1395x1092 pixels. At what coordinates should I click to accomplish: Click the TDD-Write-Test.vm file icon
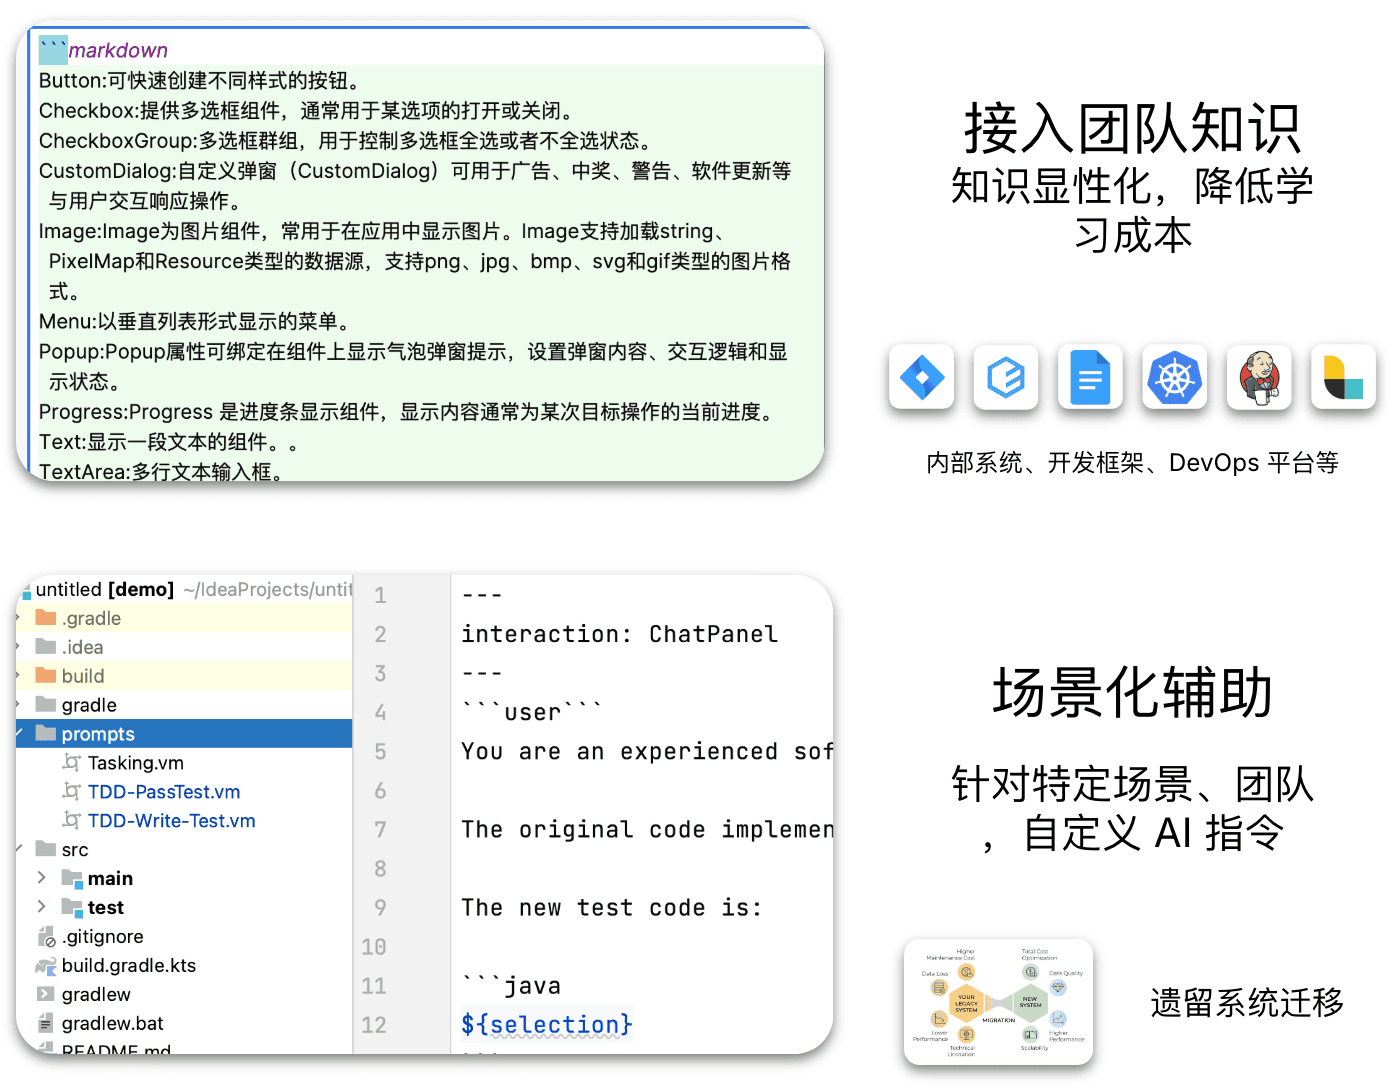[71, 820]
